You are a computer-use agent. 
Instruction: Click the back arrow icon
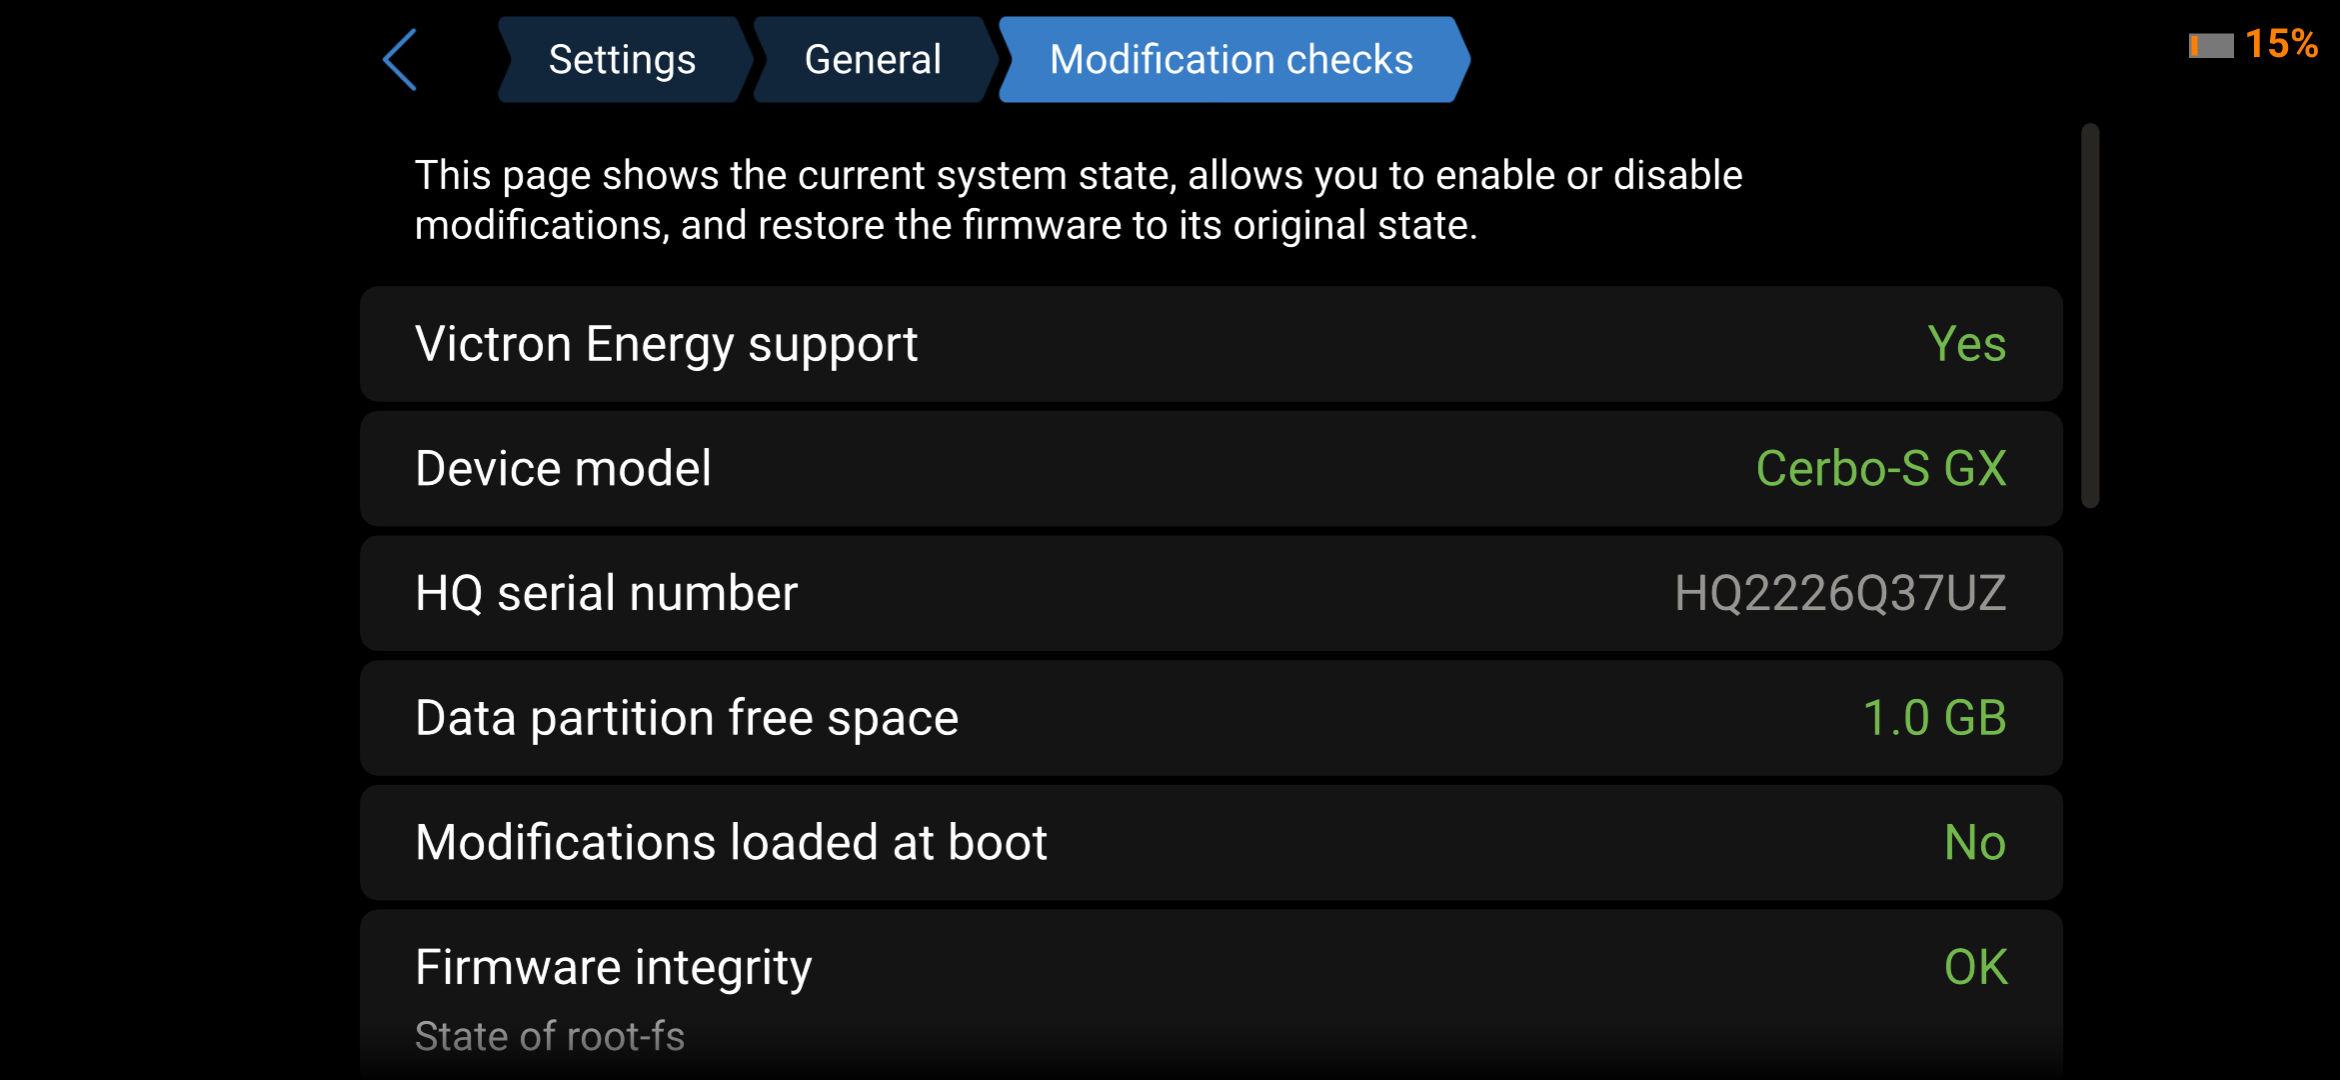click(x=400, y=60)
